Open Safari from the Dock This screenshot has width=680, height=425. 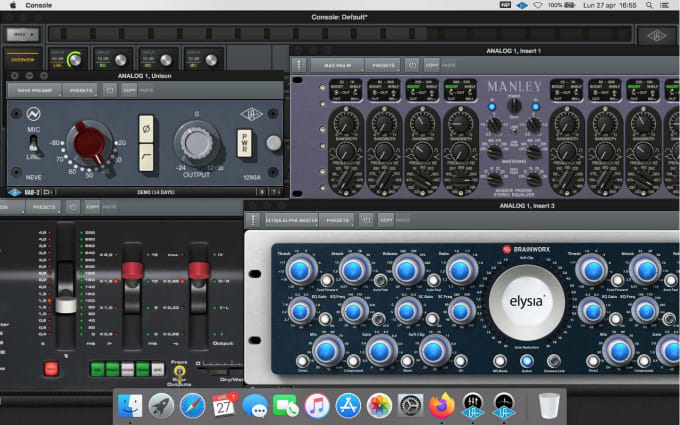click(x=193, y=405)
